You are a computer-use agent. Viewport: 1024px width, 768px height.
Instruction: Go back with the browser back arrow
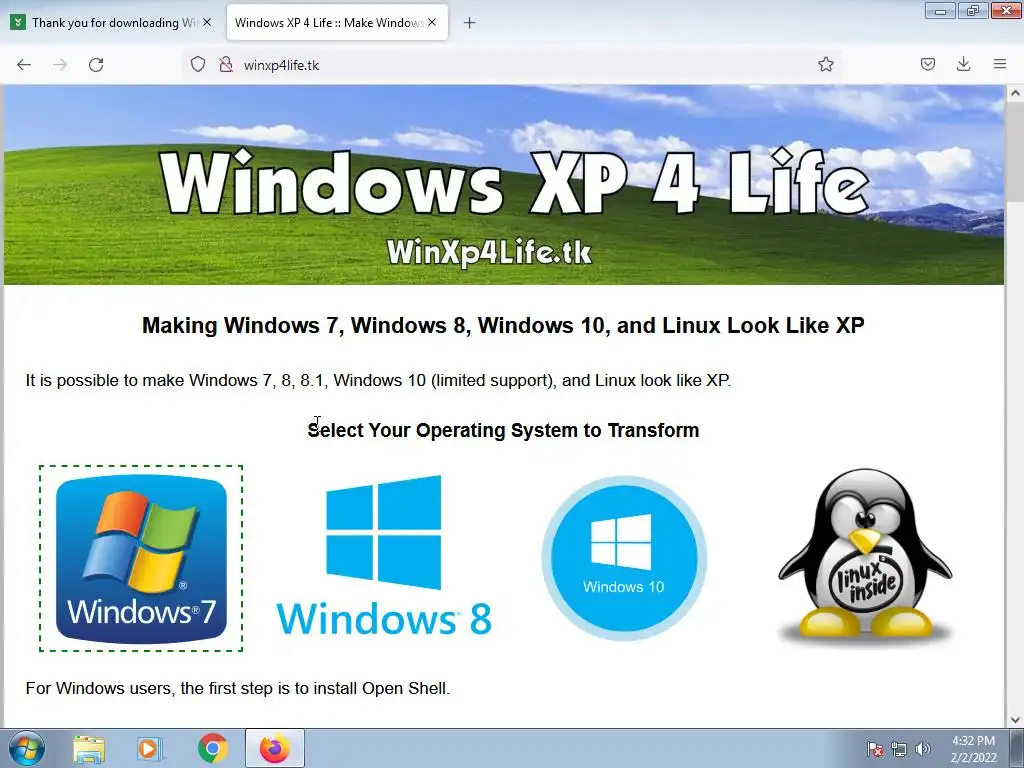24,65
